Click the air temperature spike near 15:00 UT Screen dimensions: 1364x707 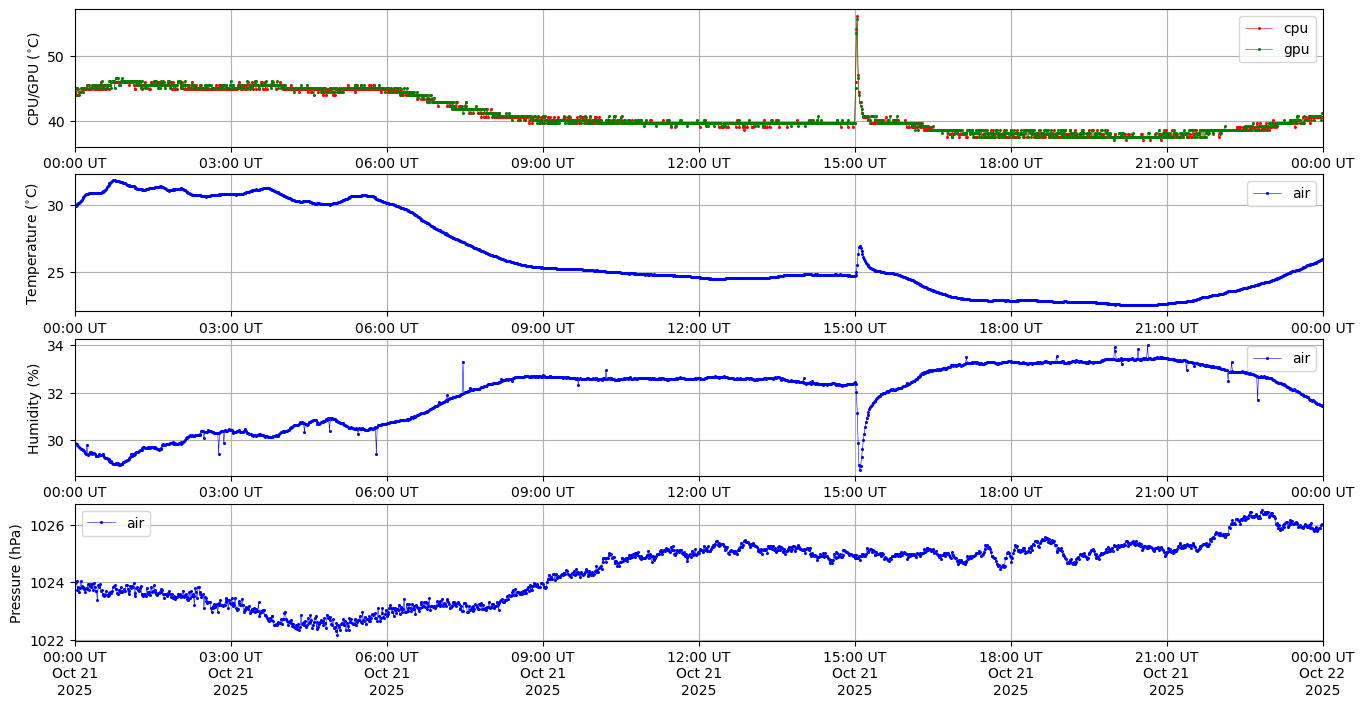(x=860, y=247)
